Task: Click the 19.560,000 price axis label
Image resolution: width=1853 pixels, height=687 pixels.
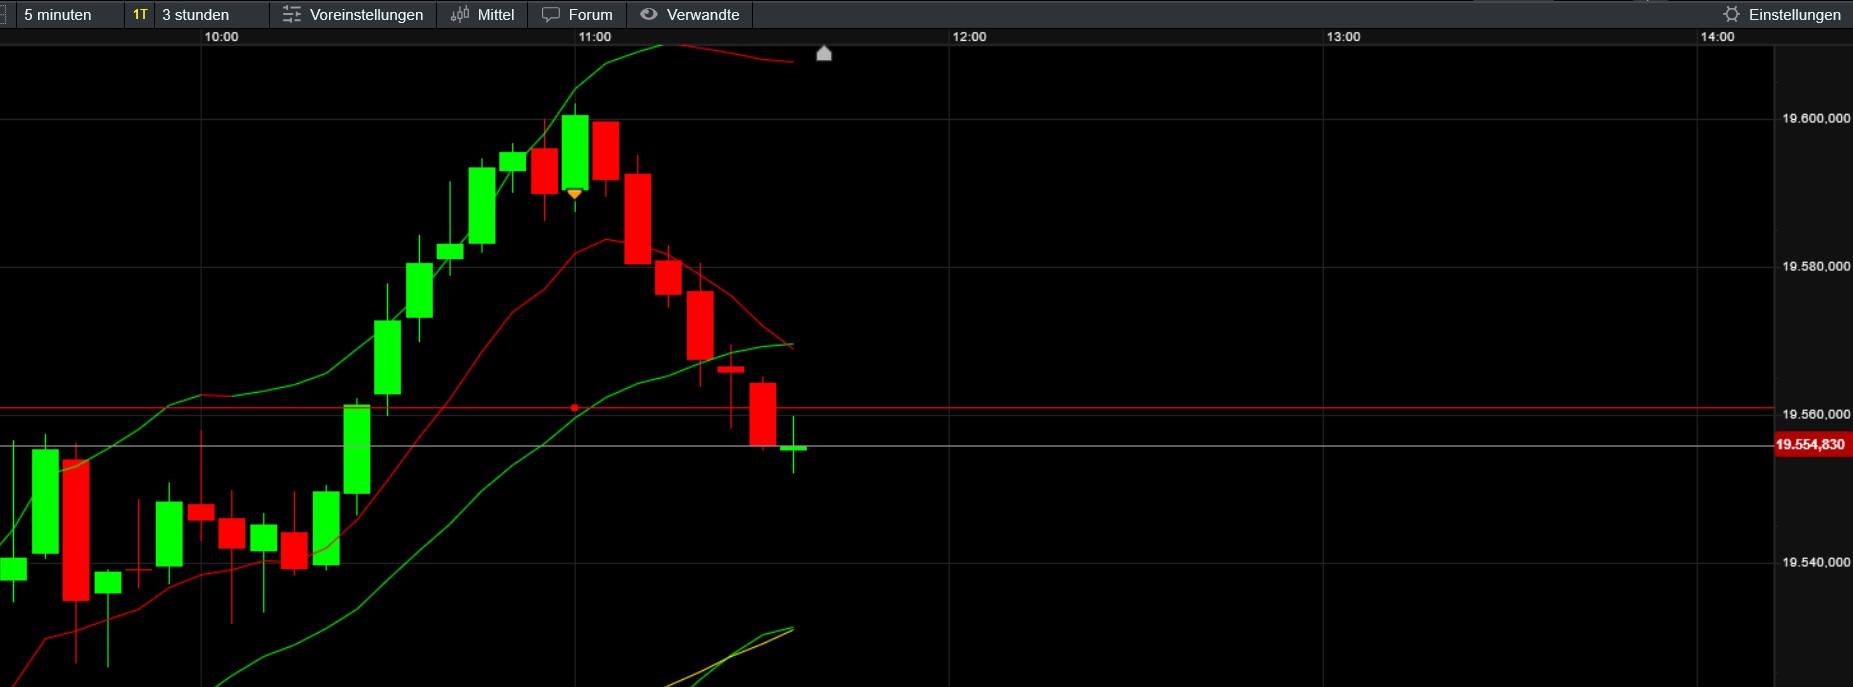Action: [1816, 414]
